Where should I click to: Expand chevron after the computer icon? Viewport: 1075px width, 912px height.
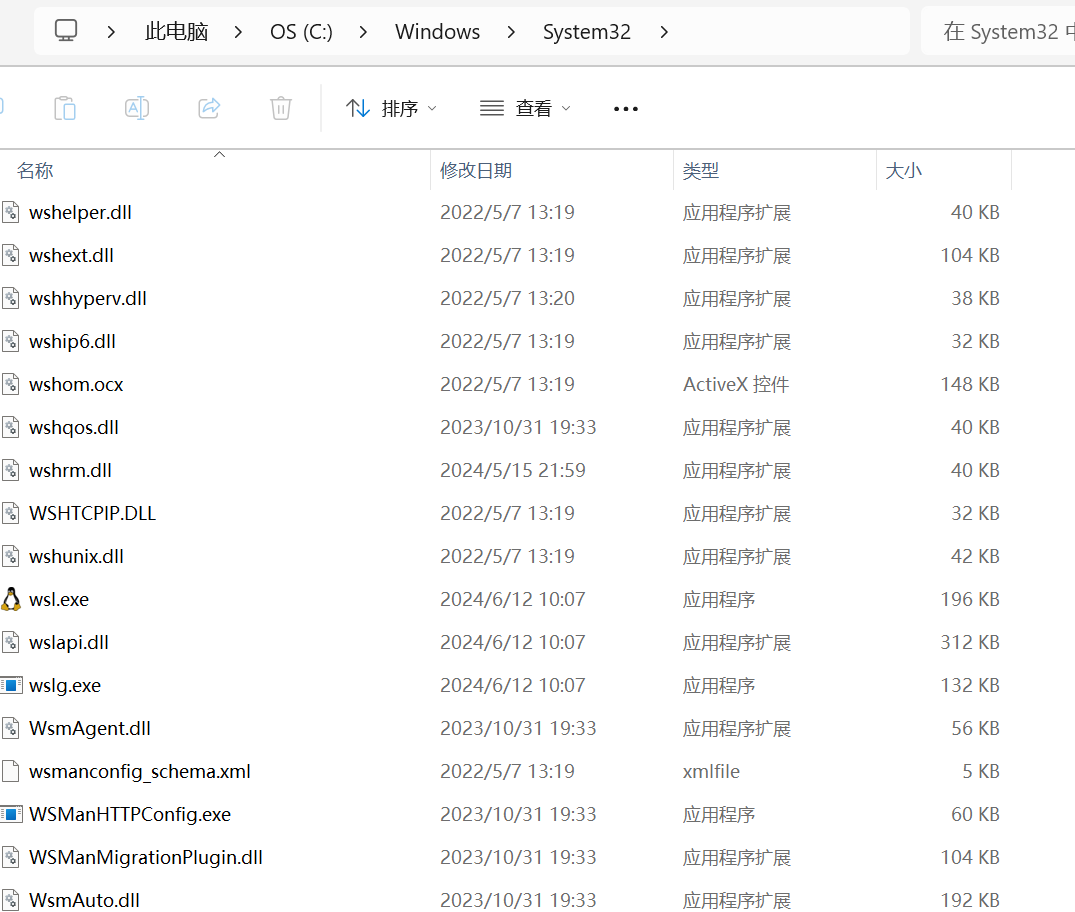111,32
